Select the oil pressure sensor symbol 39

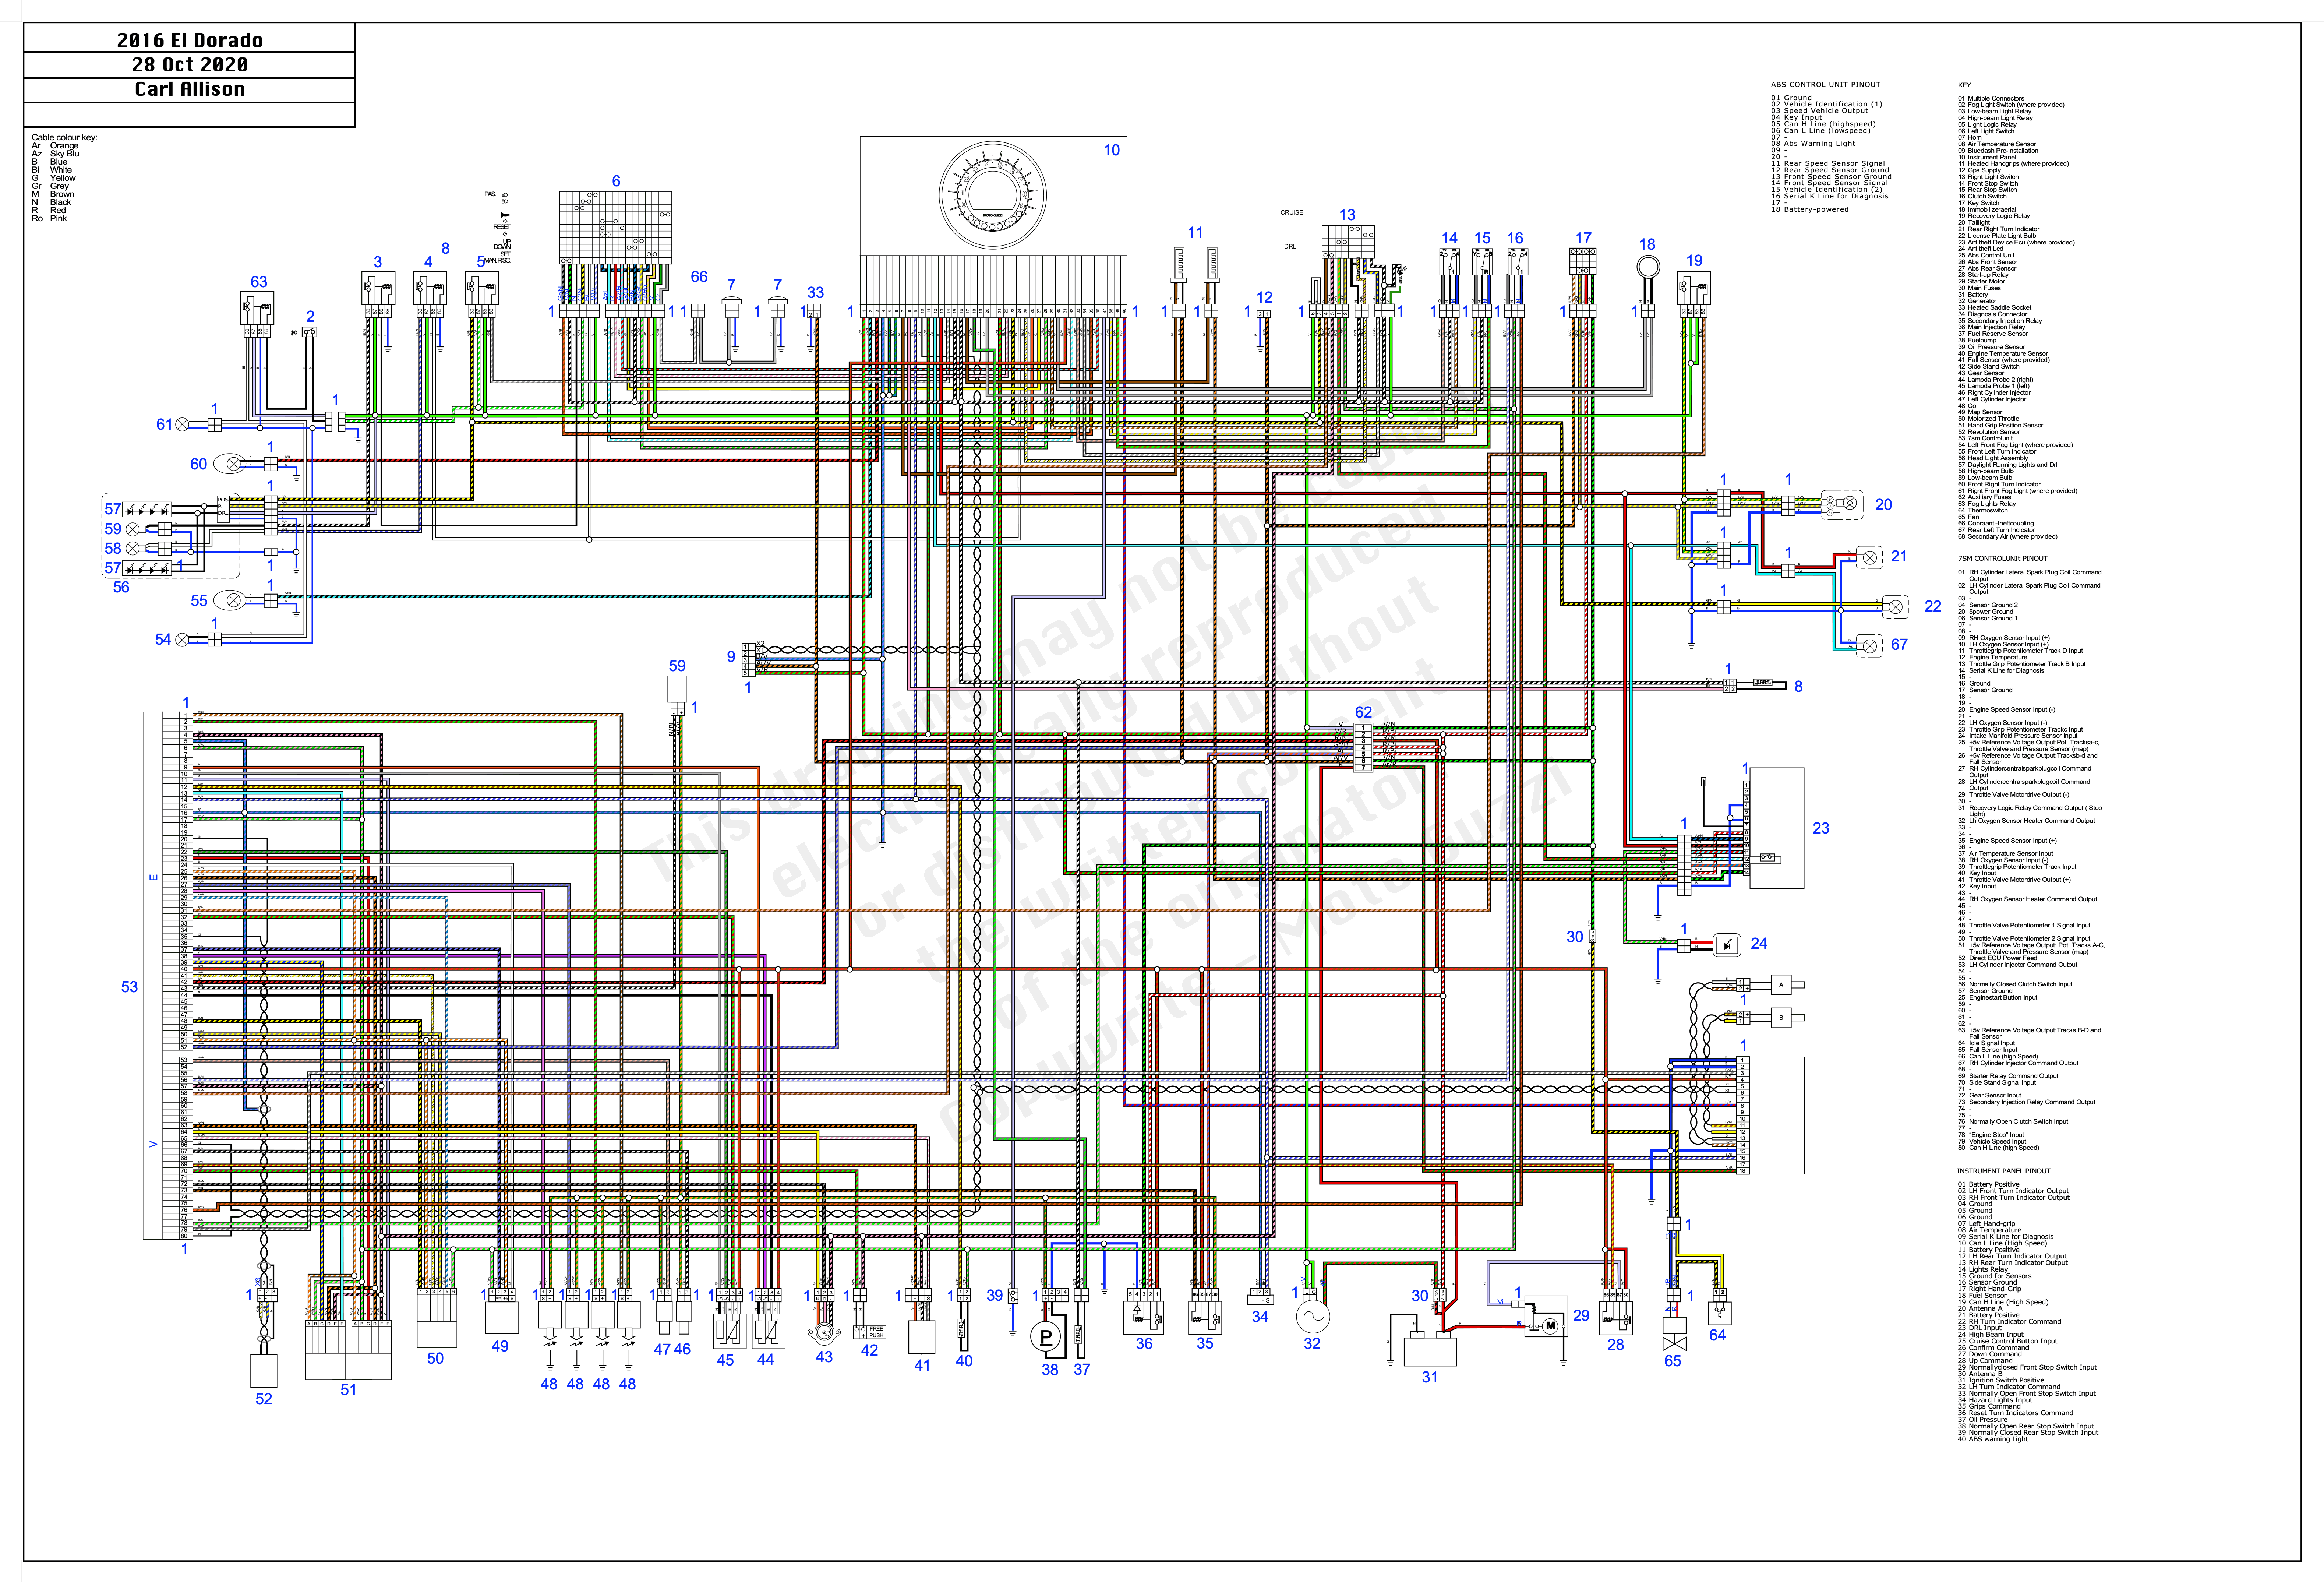(1013, 1296)
